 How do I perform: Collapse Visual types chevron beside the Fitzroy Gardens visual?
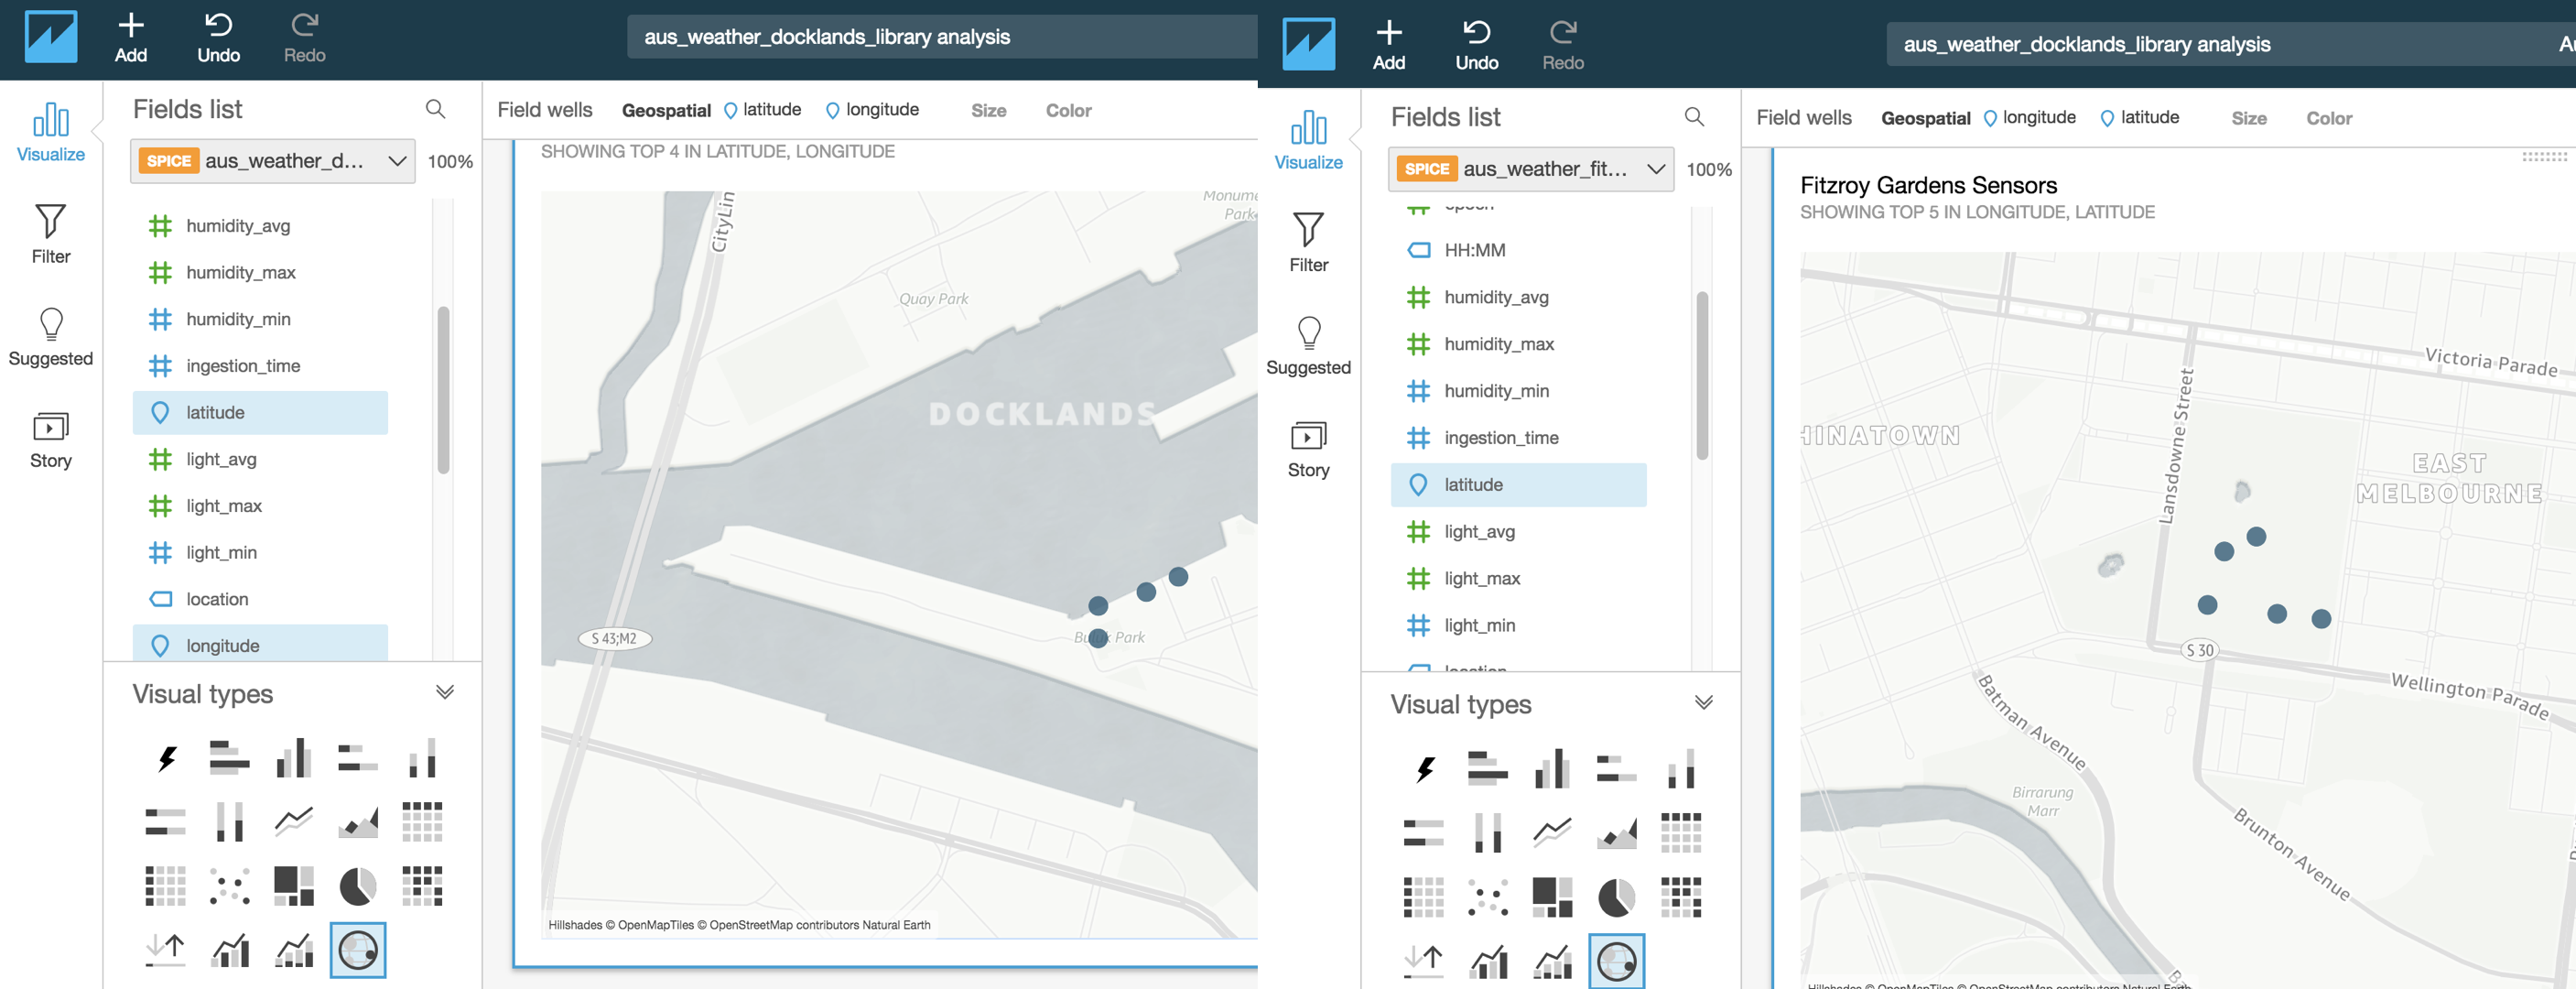pyautogui.click(x=1703, y=703)
